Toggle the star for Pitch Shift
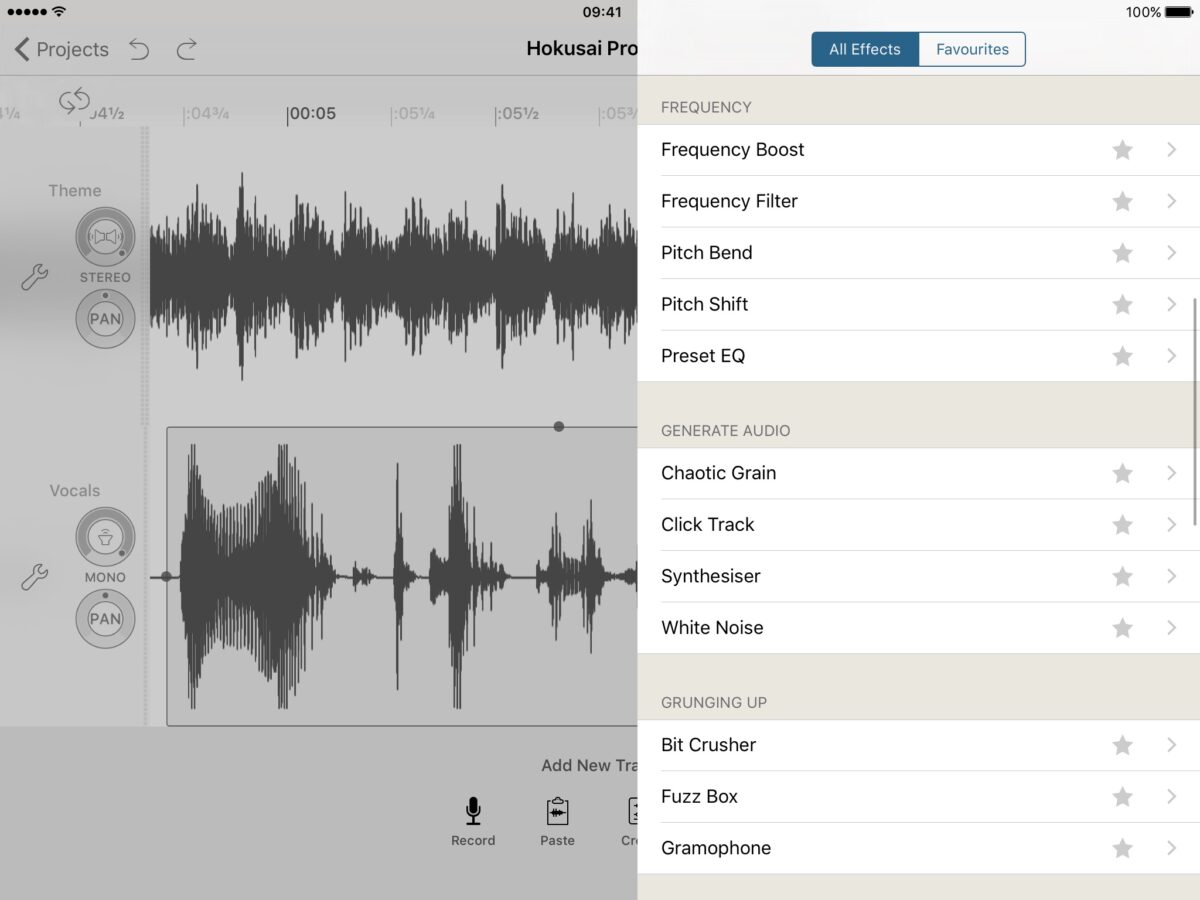This screenshot has width=1200, height=900. point(1122,305)
